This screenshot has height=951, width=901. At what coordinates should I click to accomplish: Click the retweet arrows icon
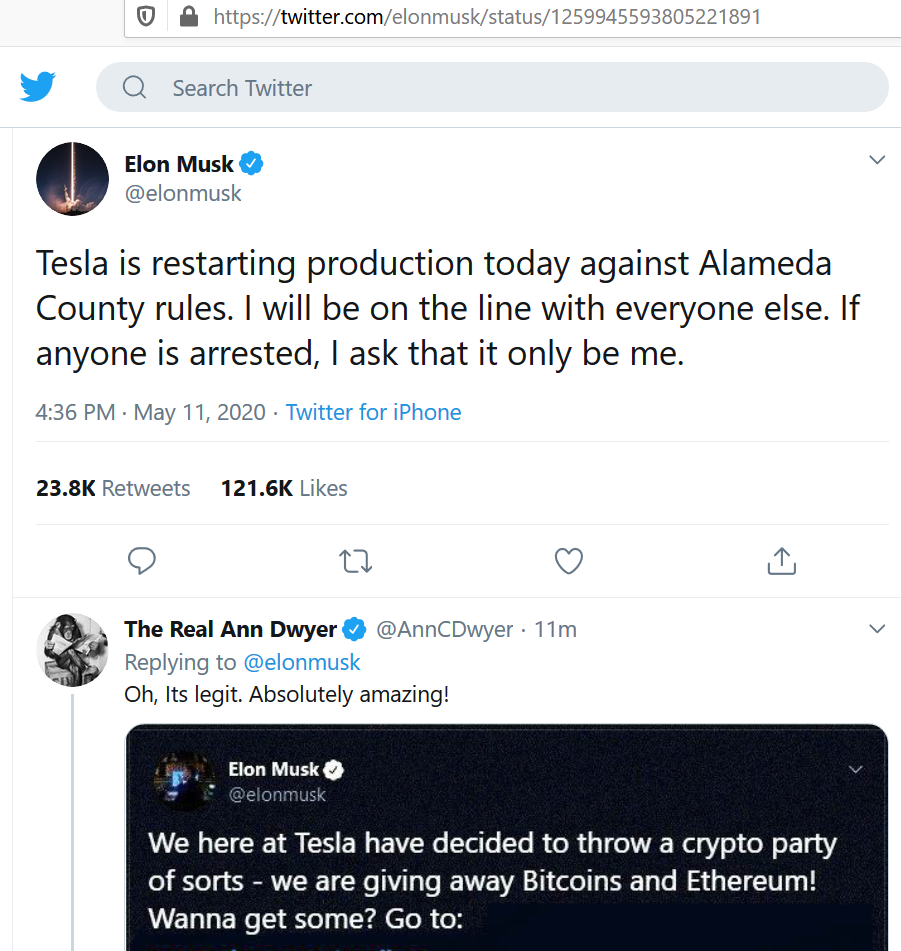(x=355, y=561)
